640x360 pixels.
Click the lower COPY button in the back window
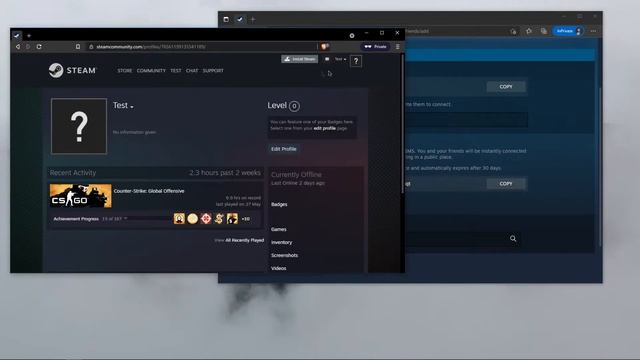(506, 184)
